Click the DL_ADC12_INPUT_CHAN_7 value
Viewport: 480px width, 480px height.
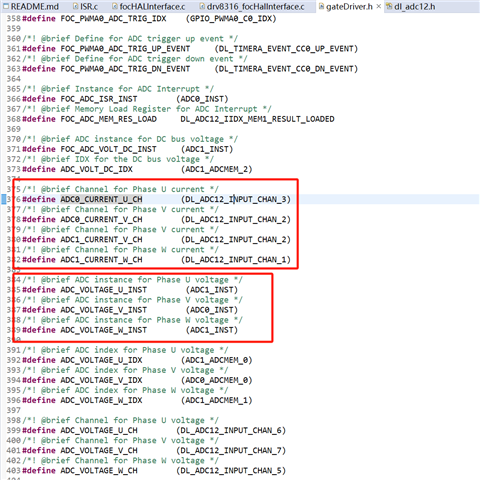(231, 450)
